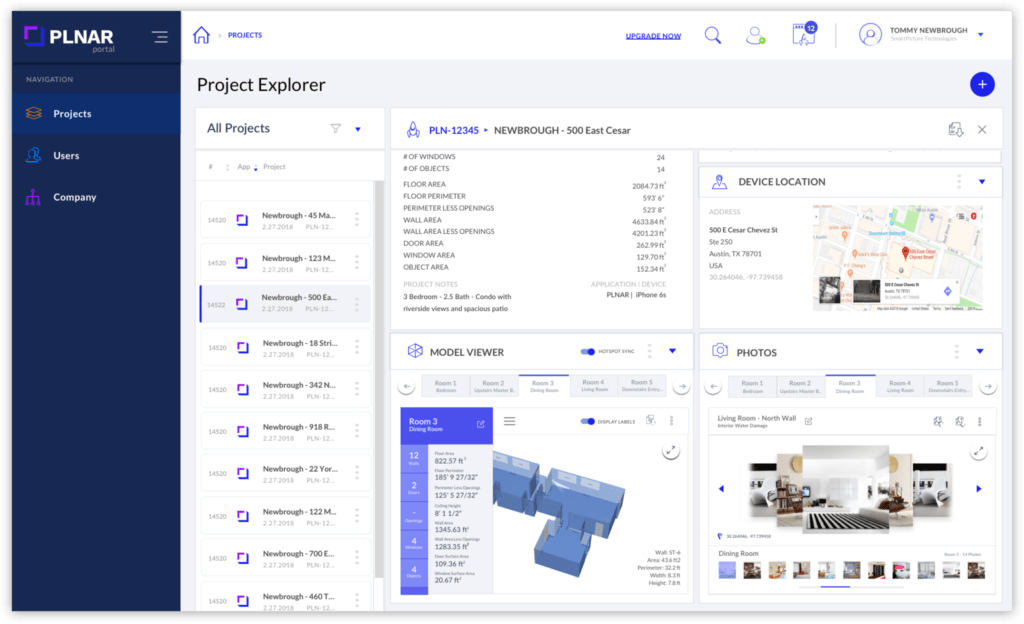Image resolution: width=1024 pixels, height=624 pixels.
Task: Open notifications icon with badge 12
Action: point(803,35)
